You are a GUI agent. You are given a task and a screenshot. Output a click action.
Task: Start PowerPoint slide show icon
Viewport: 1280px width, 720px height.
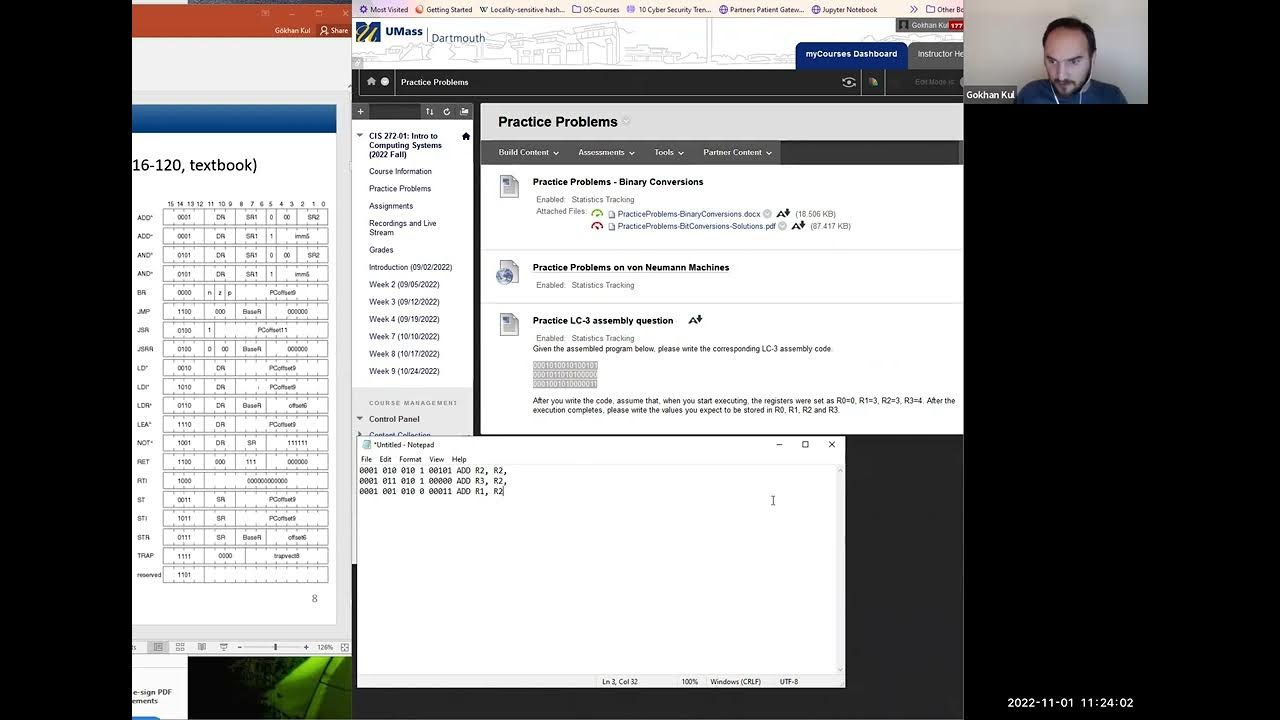point(223,647)
